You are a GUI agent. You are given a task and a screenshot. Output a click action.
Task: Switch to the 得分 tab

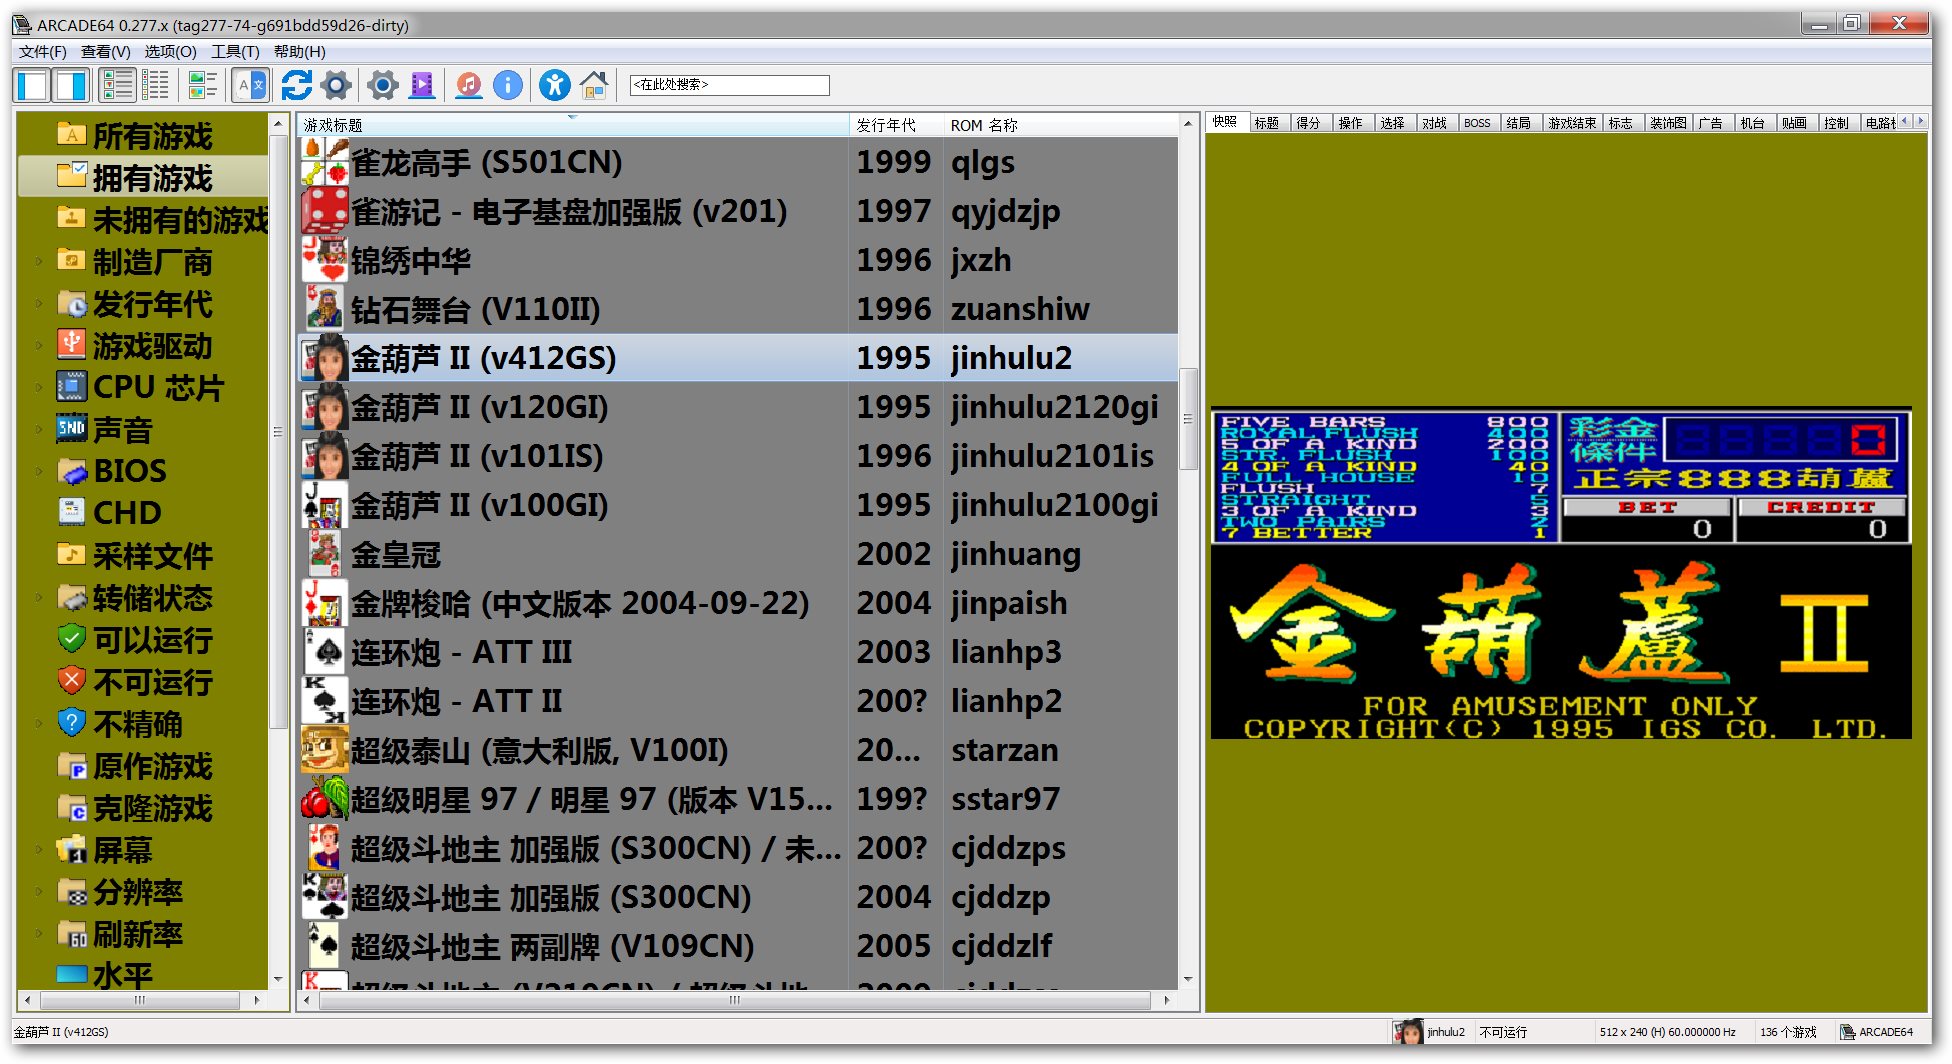pos(1308,123)
